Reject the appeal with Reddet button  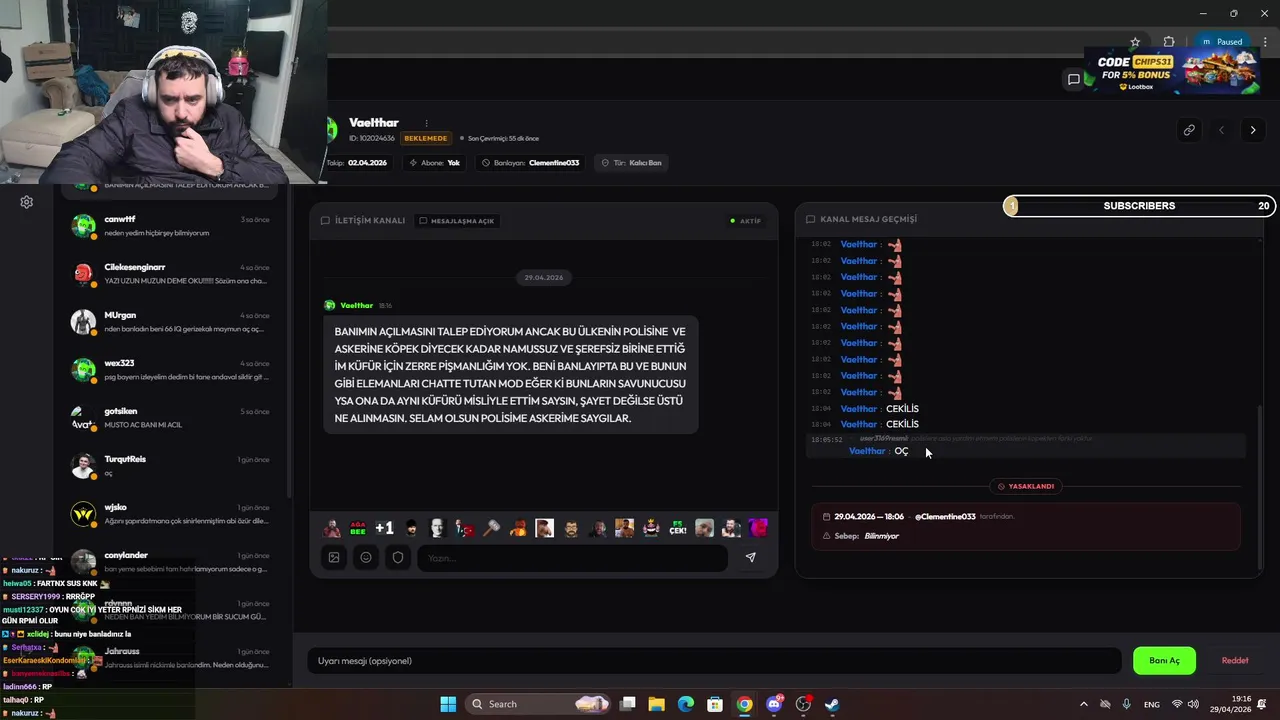tap(1235, 661)
